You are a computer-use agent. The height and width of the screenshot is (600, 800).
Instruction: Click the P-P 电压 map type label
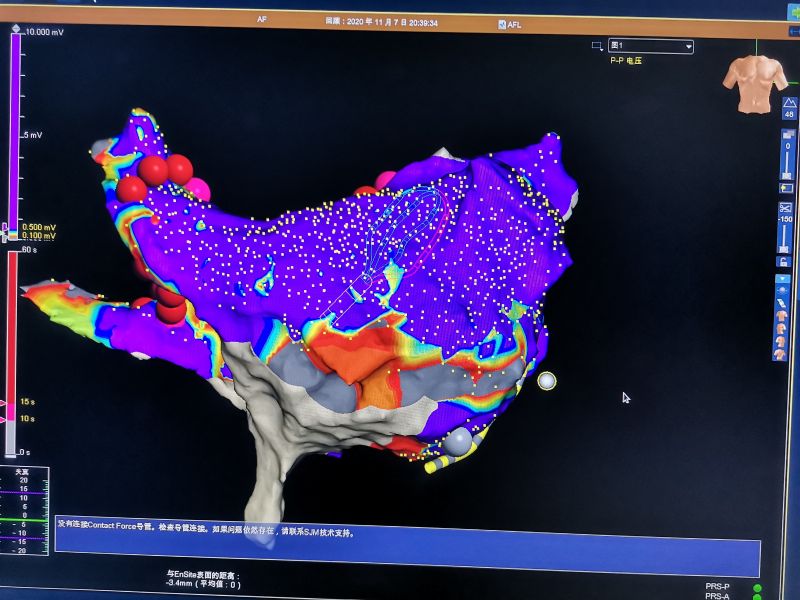pyautogui.click(x=630, y=60)
